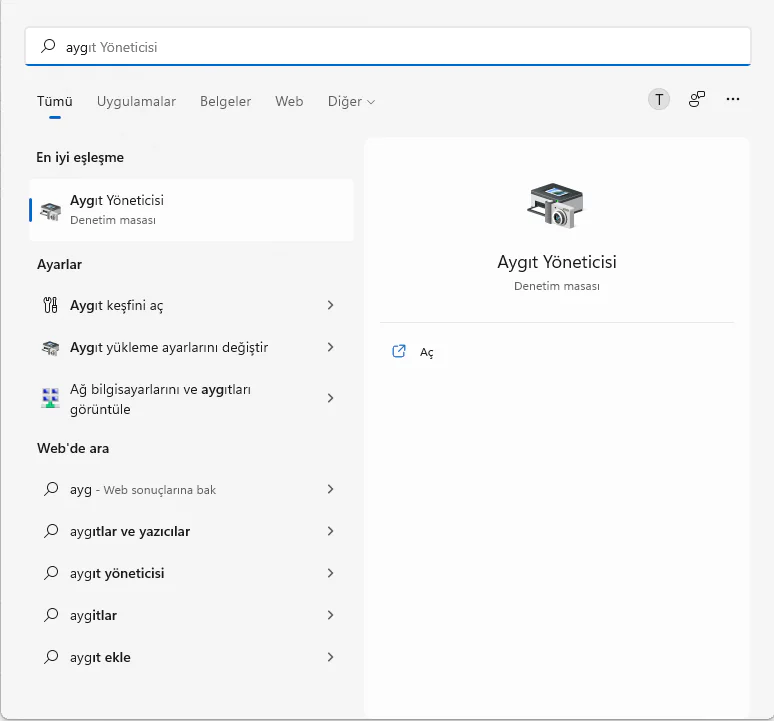Image resolution: width=774 pixels, height=721 pixels.
Task: Click the Aygıt yükleme ayarlarını değiştir icon
Action: (51, 348)
